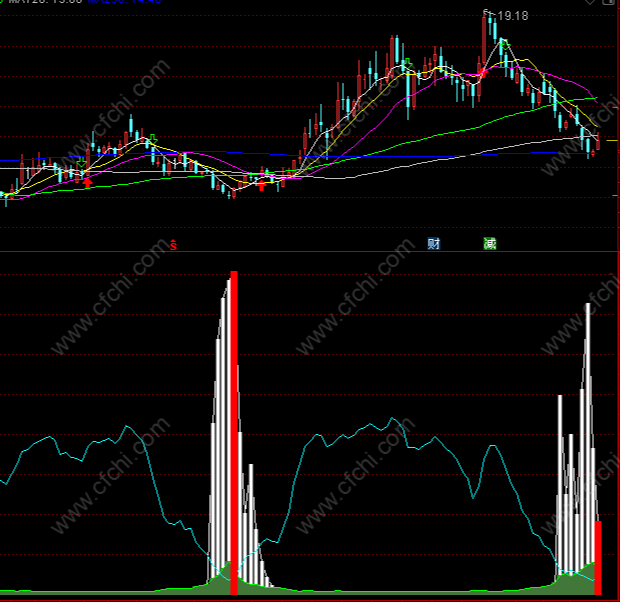Click the leftmost green down sell arrow
Screen dimensions: 620x602
(81, 163)
